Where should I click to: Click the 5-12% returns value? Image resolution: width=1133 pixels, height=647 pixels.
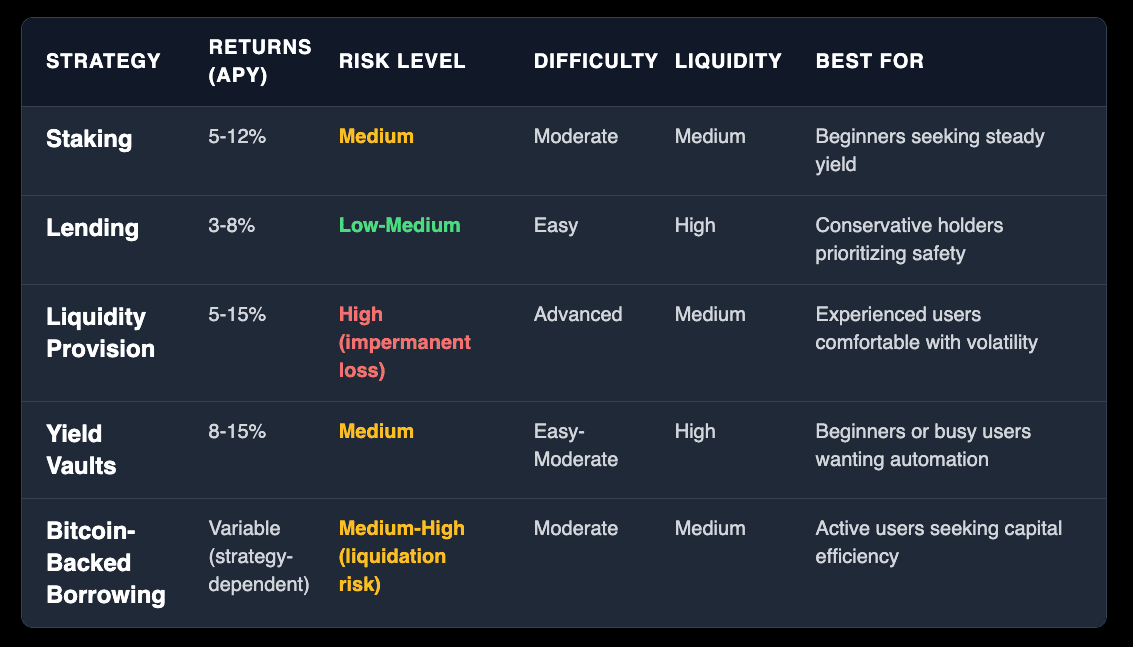237,137
